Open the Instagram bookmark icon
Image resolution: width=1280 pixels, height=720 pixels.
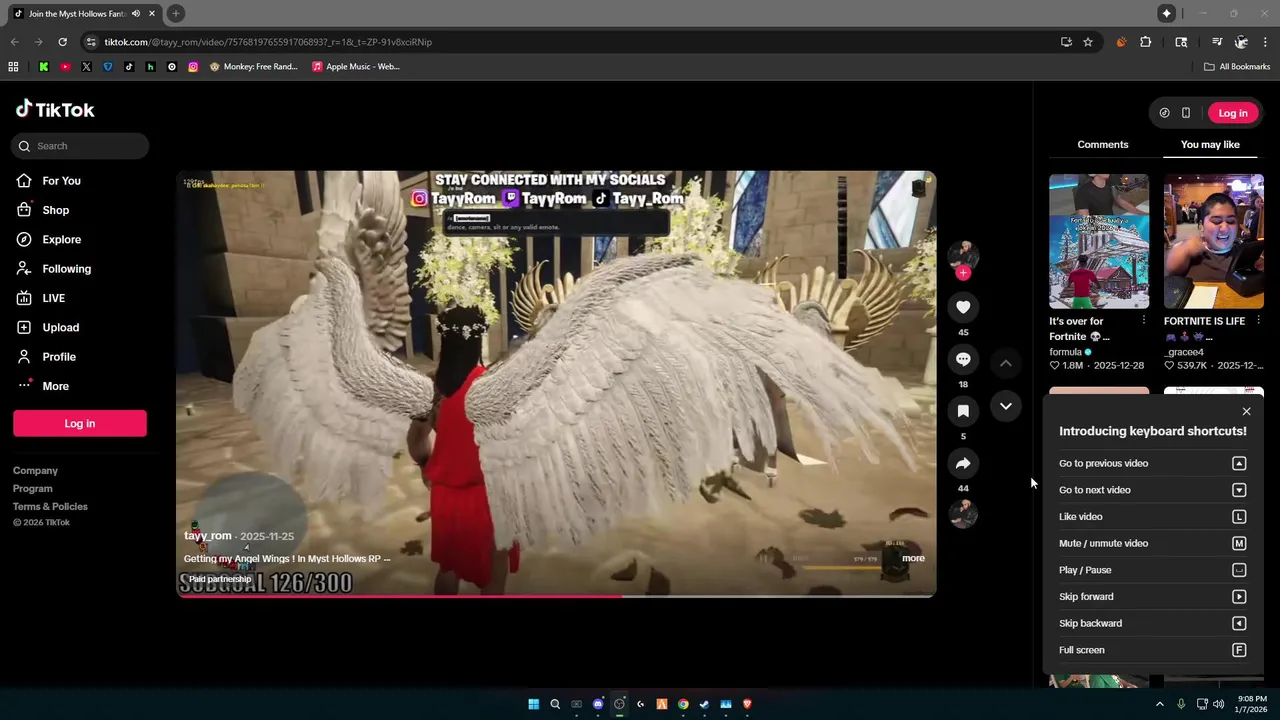tap(193, 67)
